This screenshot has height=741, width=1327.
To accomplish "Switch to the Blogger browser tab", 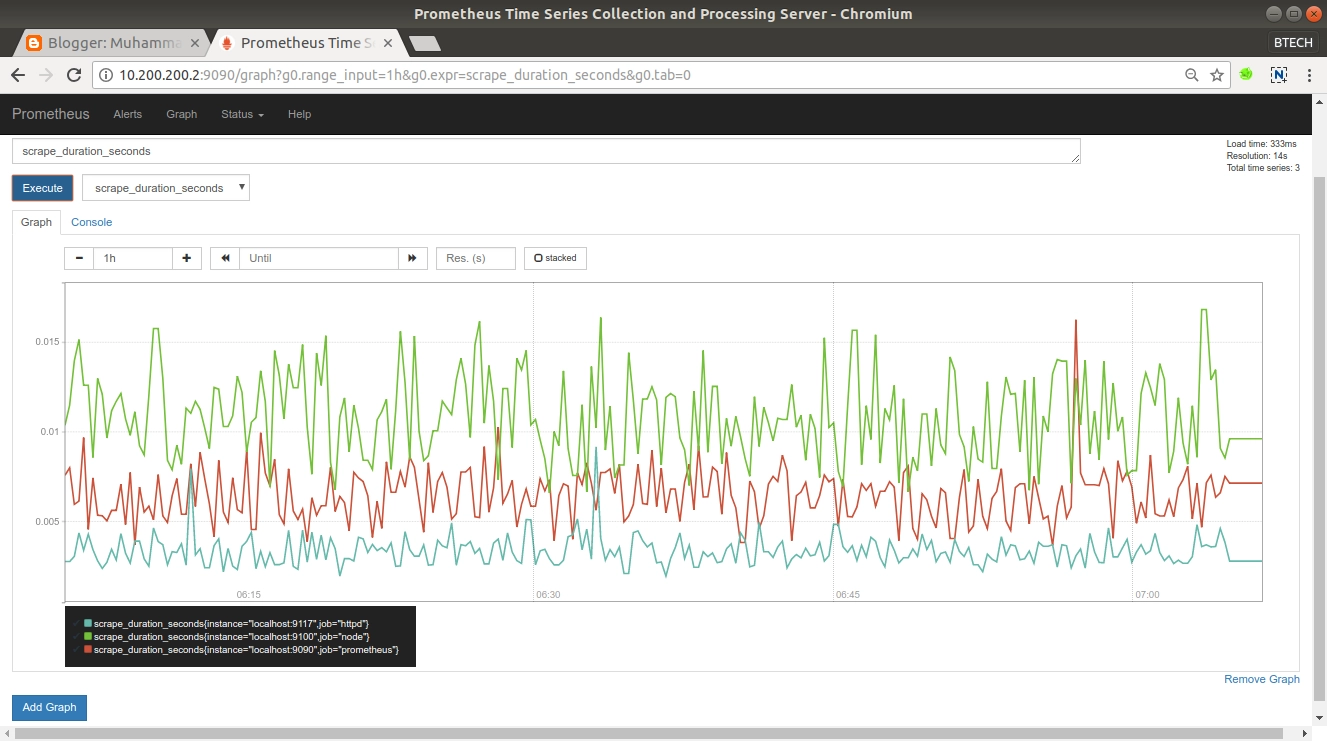I will (113, 43).
